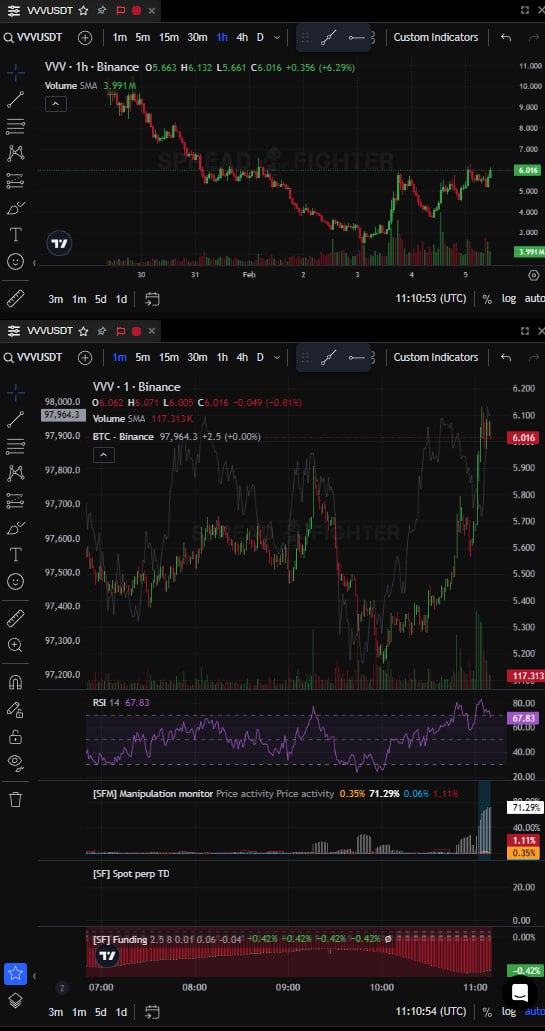Toggle magnet mode in bottom chart
Screen dimensions: 545x1031
point(16,683)
